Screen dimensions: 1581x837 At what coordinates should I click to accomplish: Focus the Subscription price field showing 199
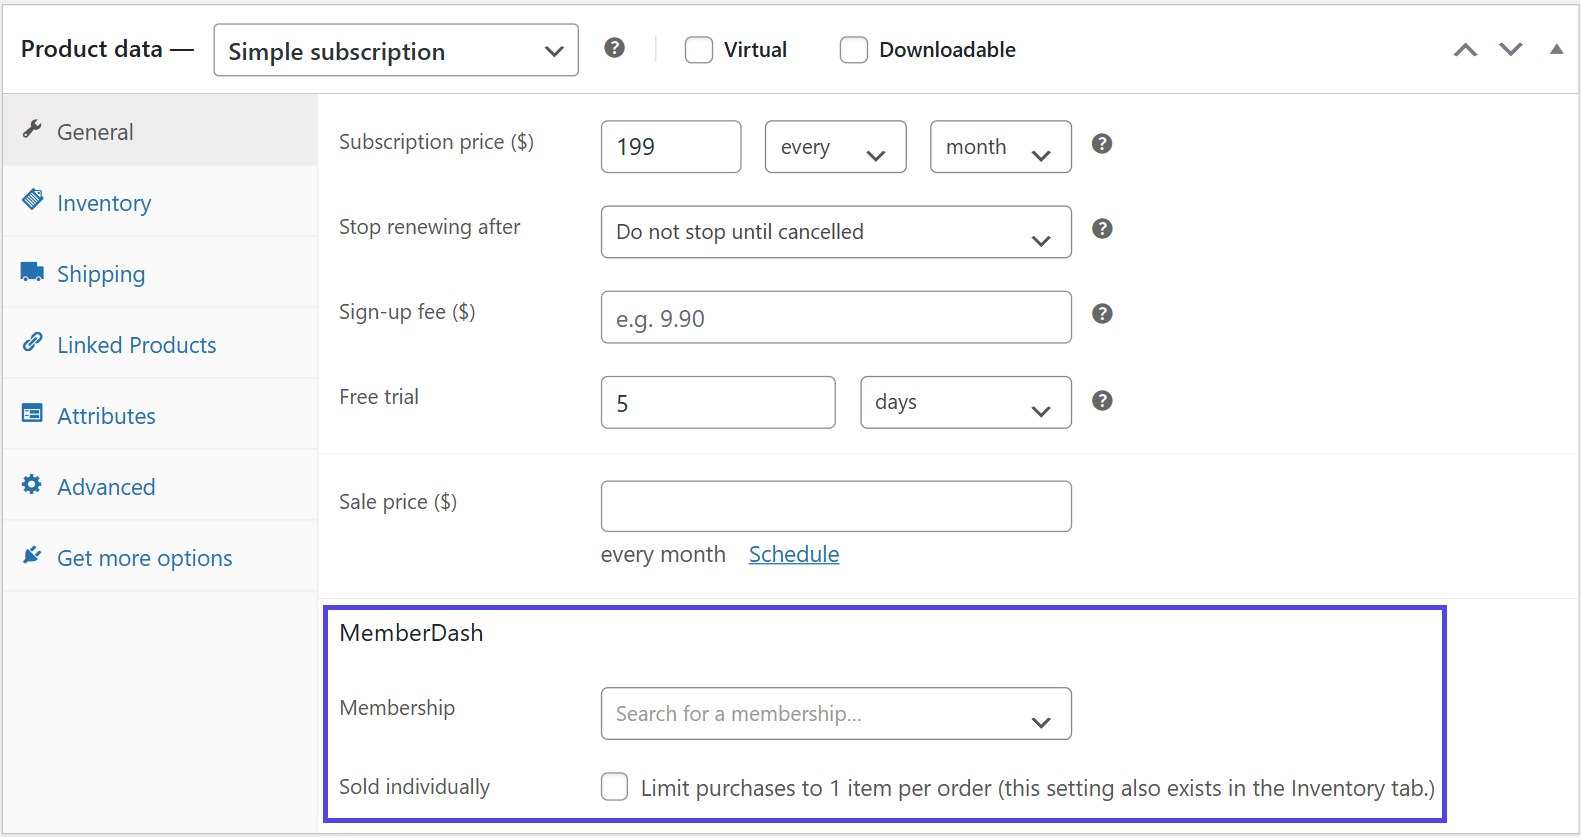click(x=671, y=147)
